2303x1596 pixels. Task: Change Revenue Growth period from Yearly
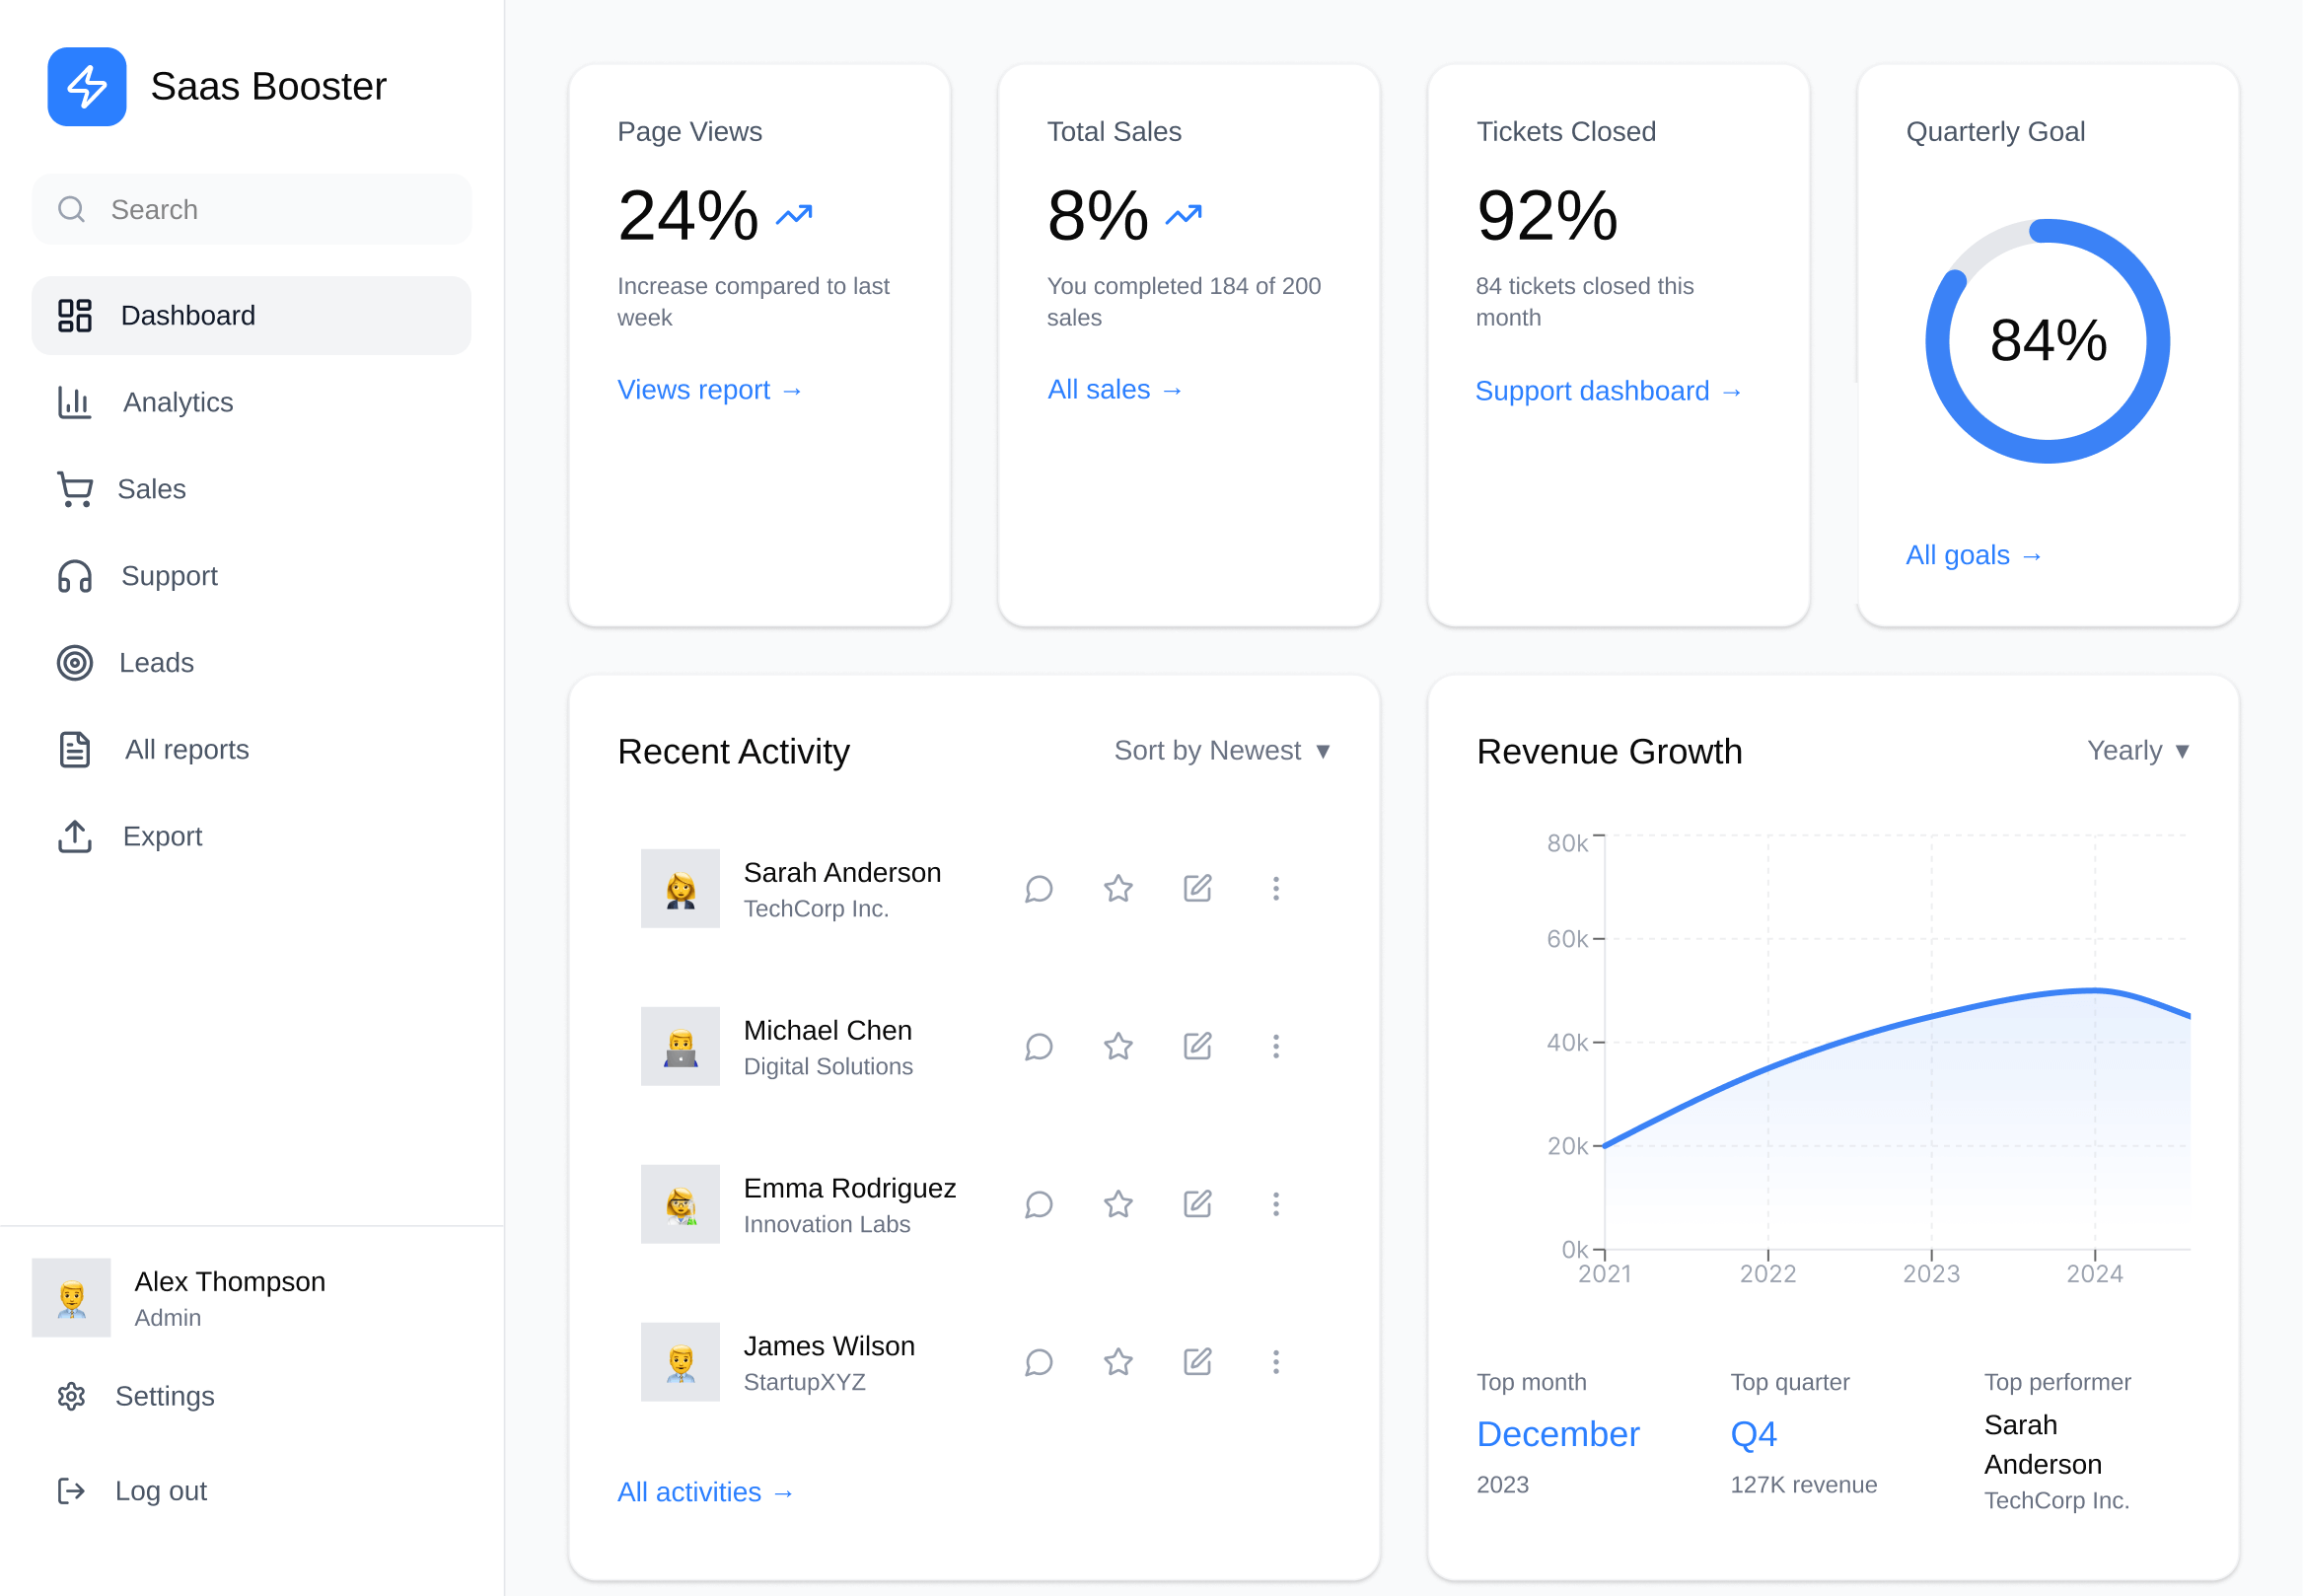coord(2138,750)
